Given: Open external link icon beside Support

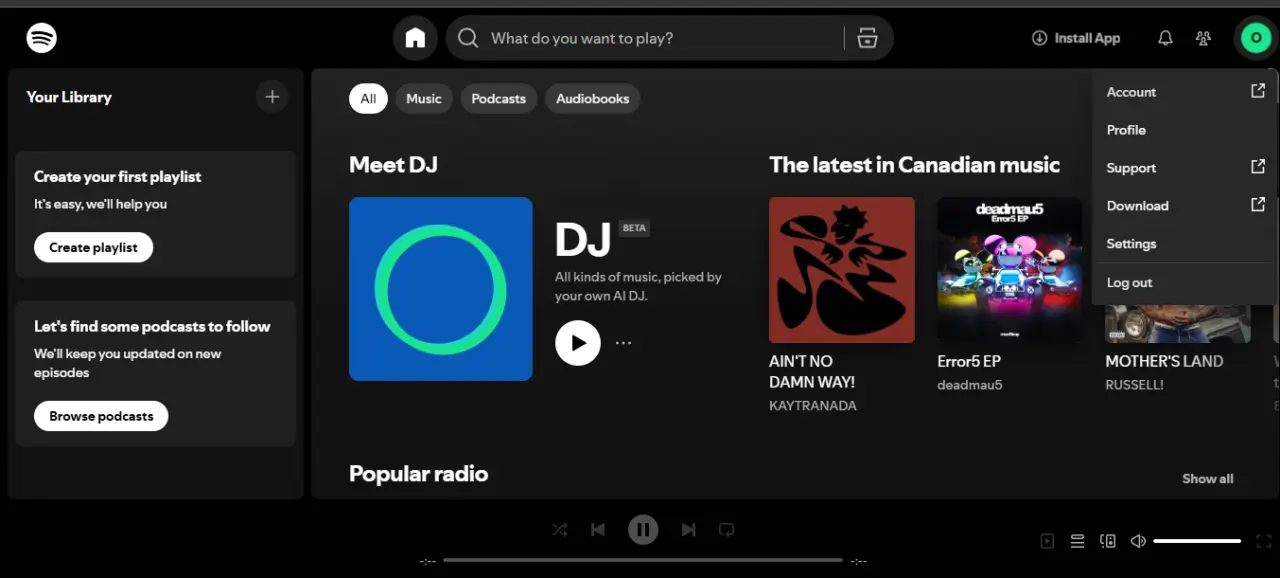Looking at the screenshot, I should [x=1258, y=166].
